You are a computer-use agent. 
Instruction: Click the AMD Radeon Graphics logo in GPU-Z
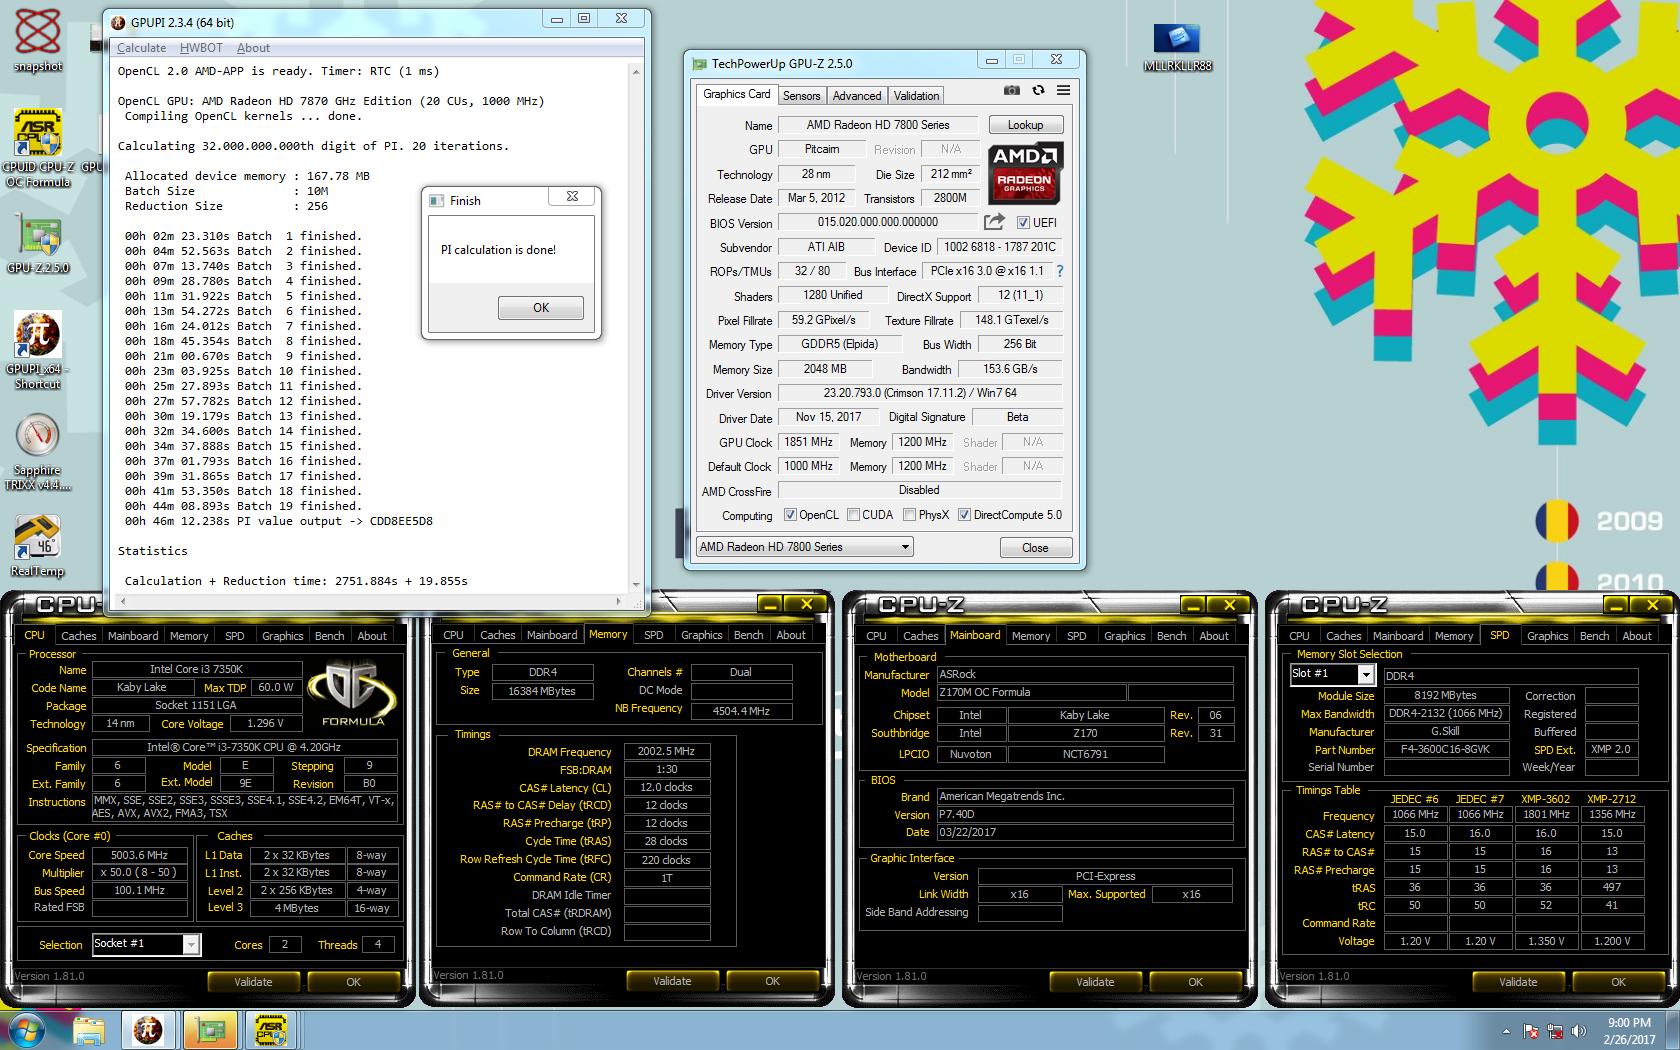(x=1025, y=173)
